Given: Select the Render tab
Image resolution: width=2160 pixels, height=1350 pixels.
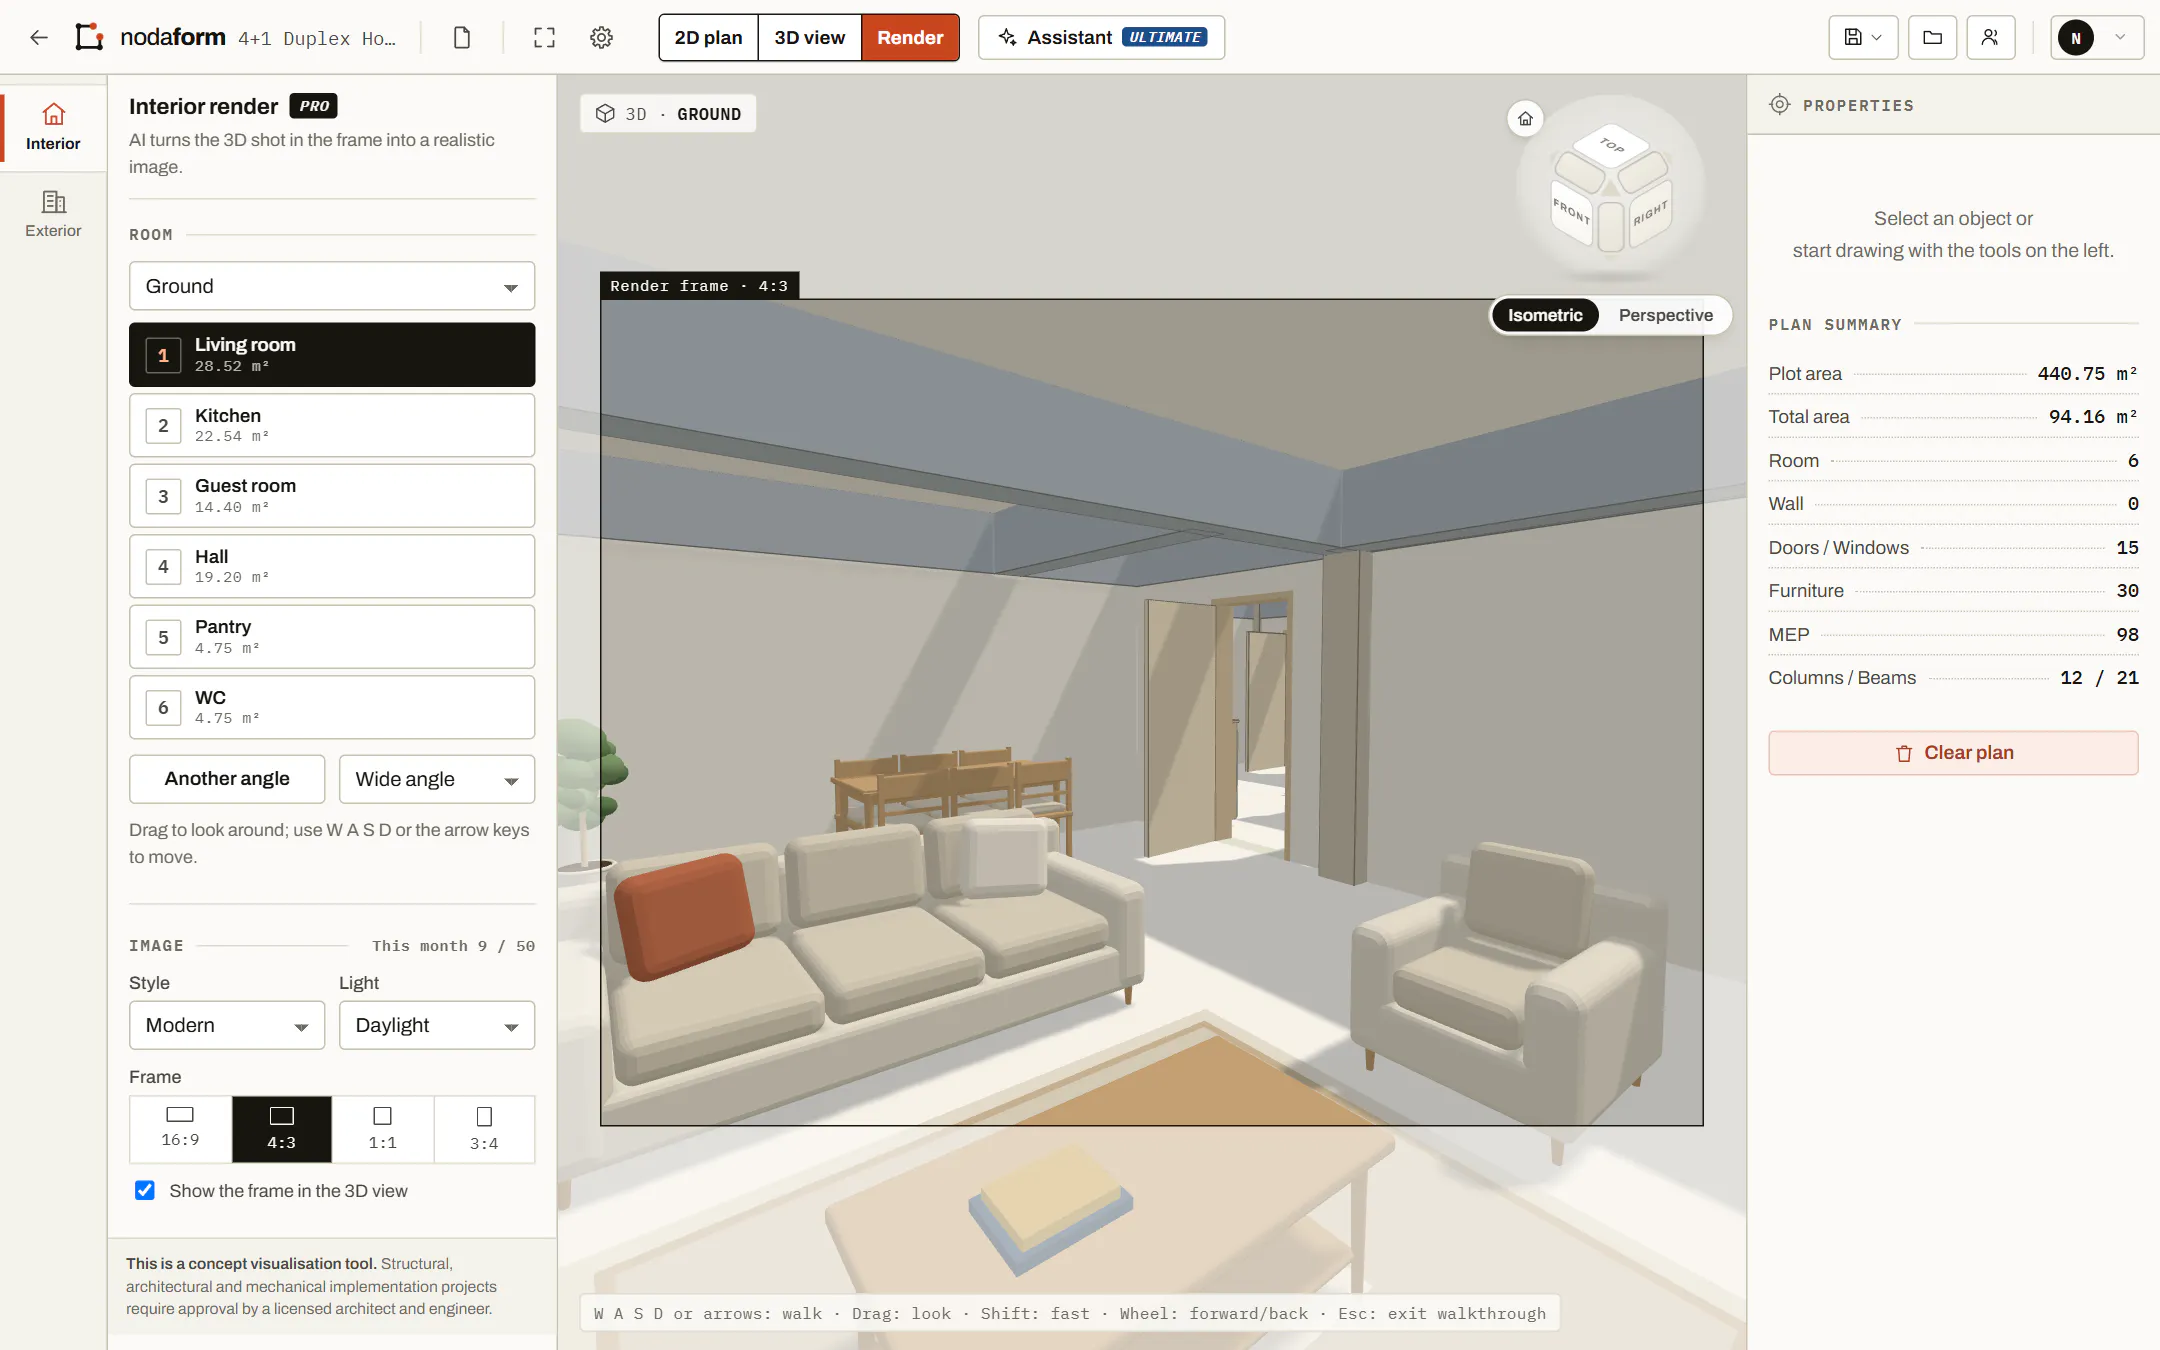Looking at the screenshot, I should (x=910, y=38).
